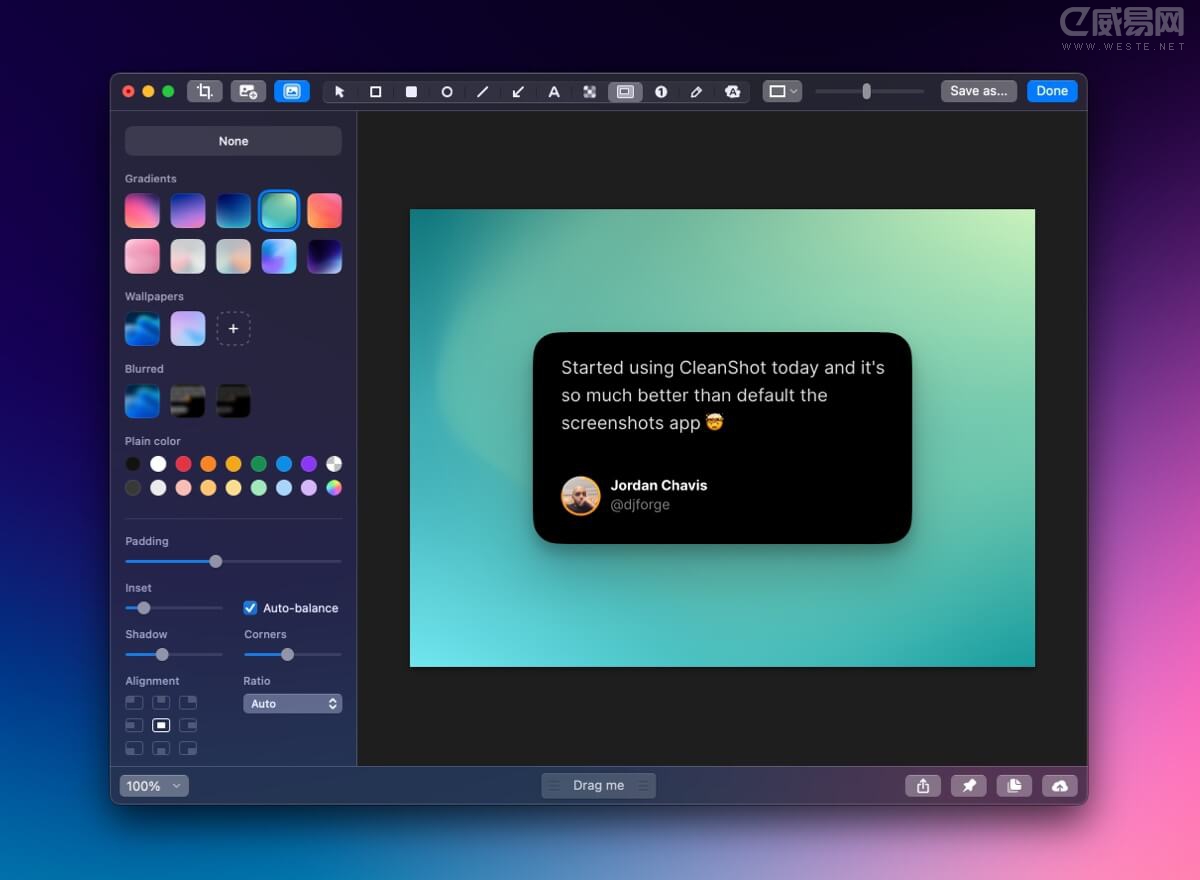This screenshot has height=880, width=1200.
Task: Choose the red plain color swatch
Action: point(183,464)
